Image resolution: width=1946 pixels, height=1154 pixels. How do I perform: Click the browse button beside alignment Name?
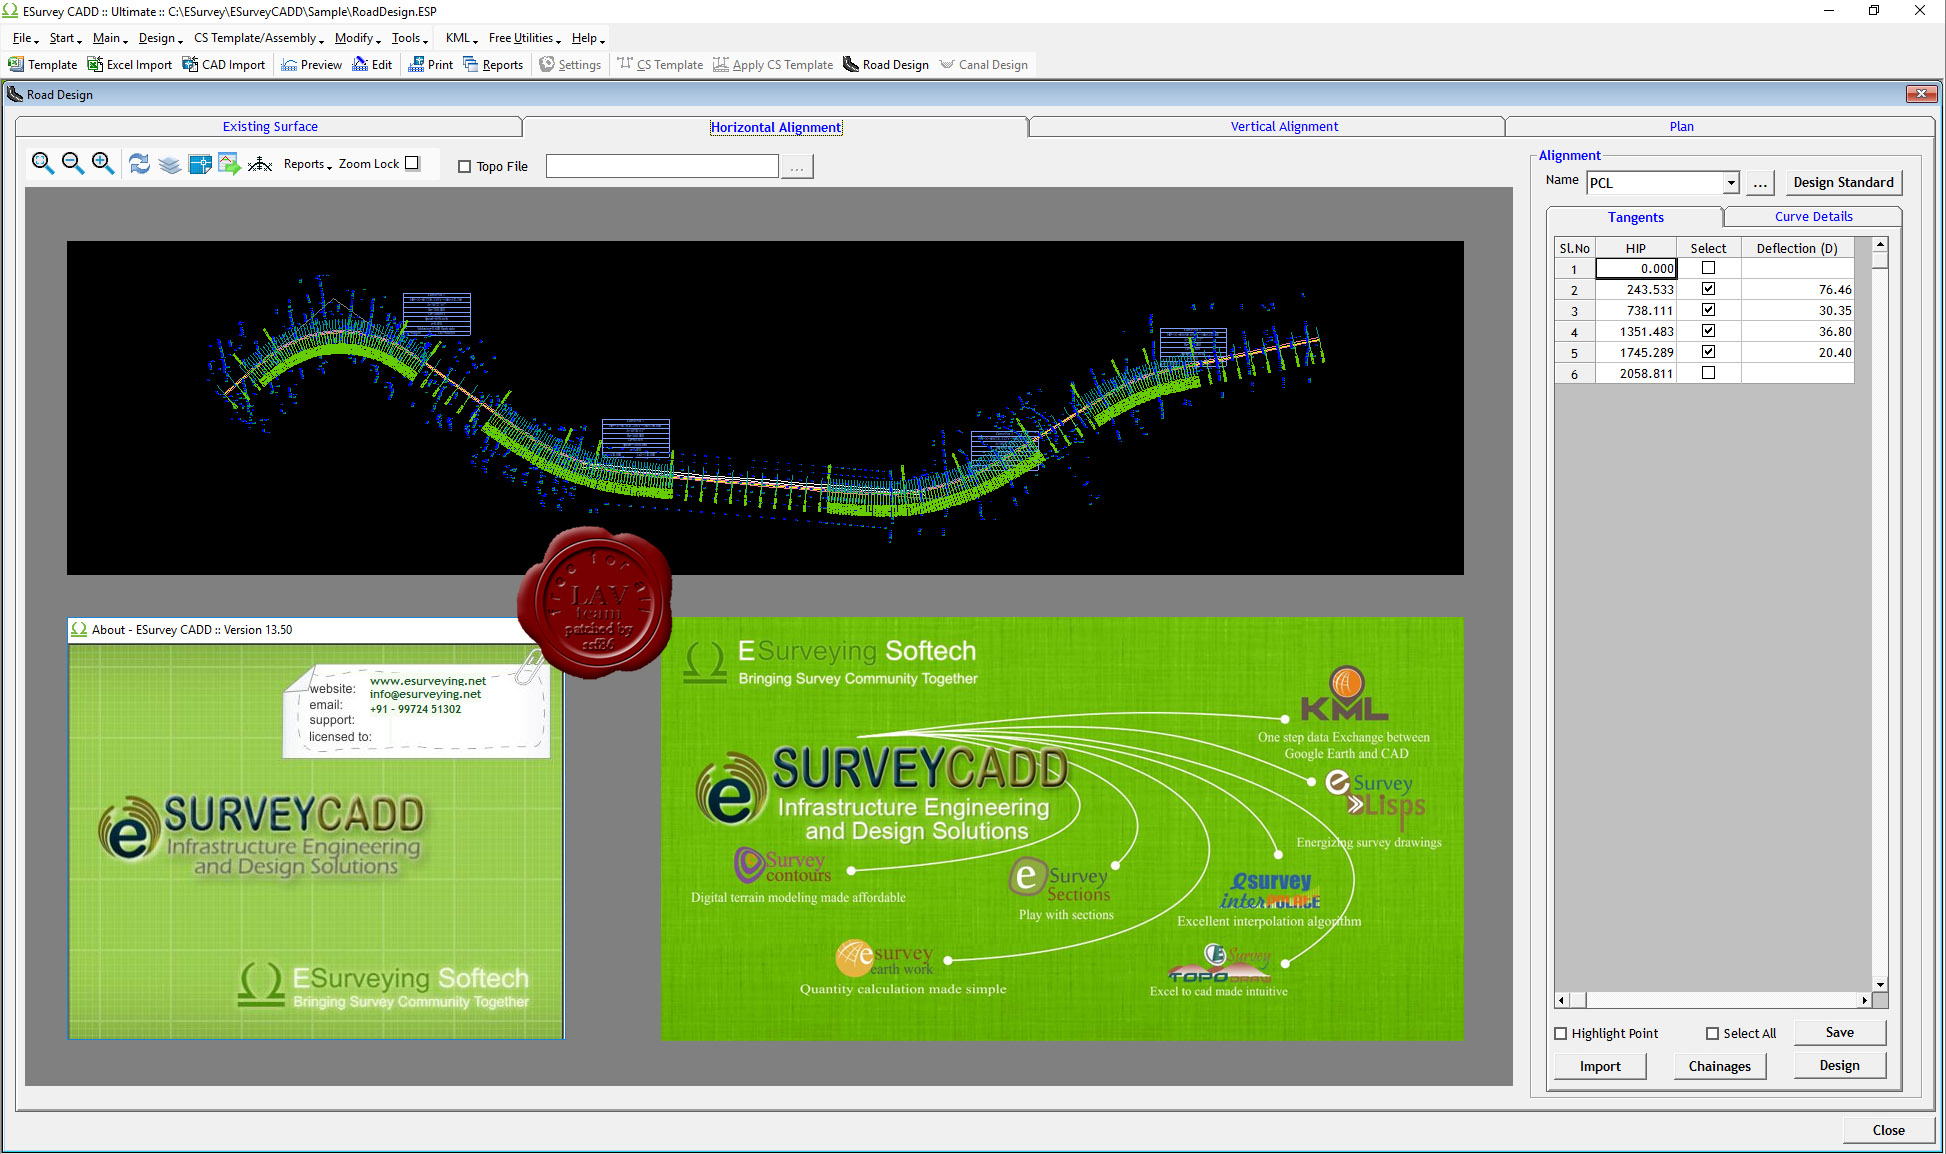click(x=1760, y=183)
